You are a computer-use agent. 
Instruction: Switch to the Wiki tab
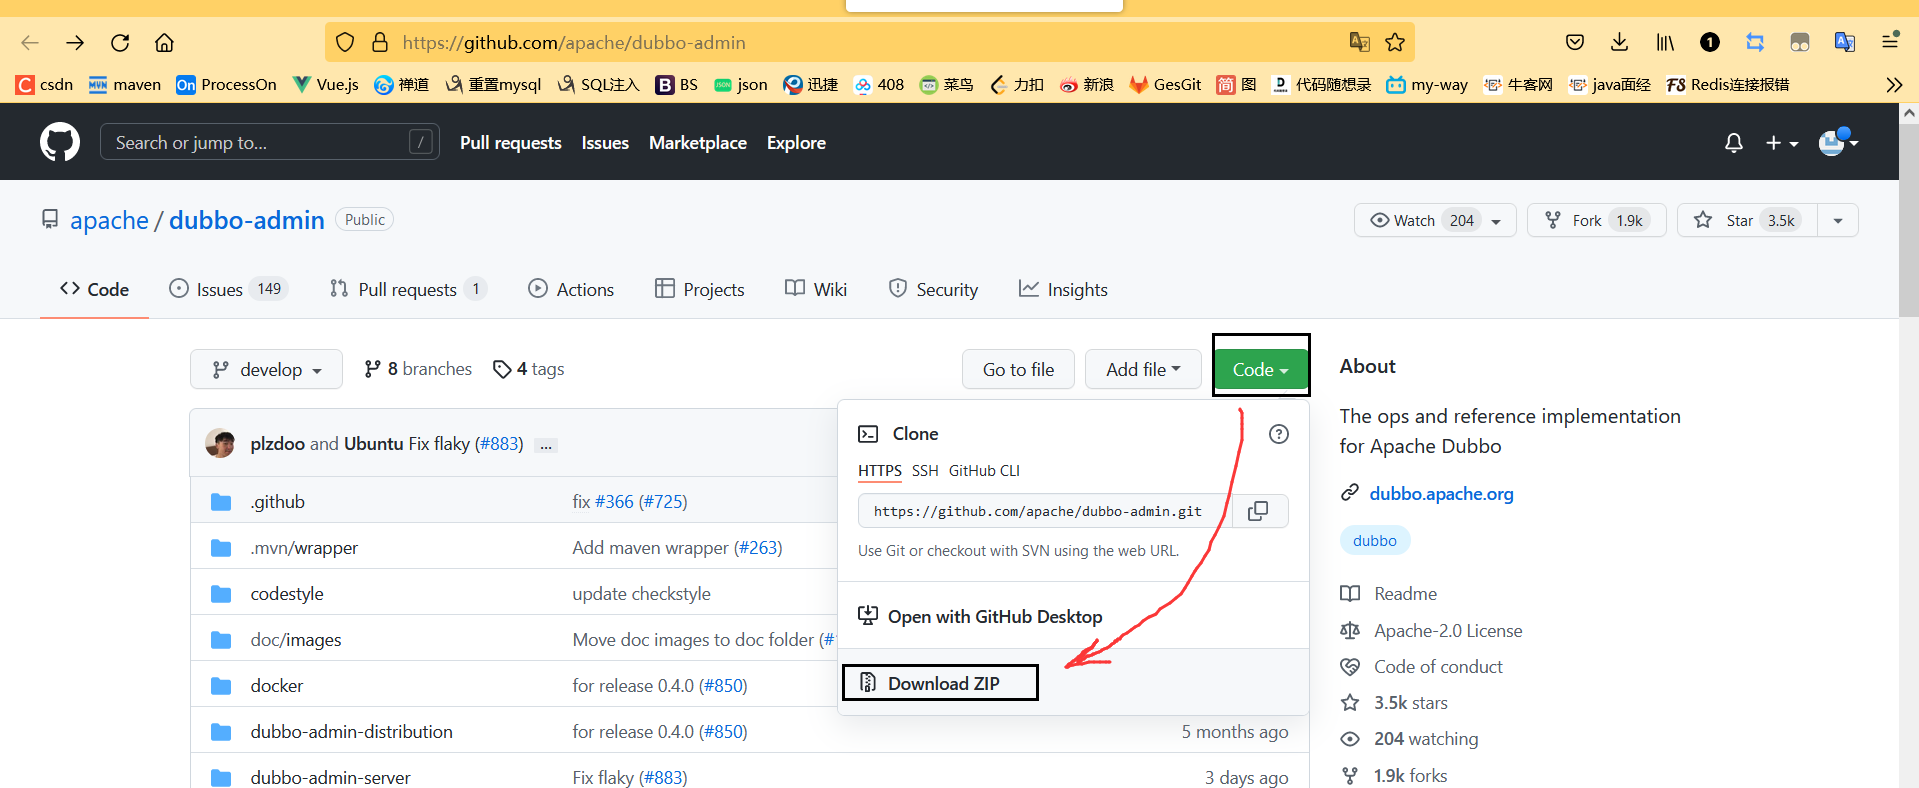click(x=816, y=289)
